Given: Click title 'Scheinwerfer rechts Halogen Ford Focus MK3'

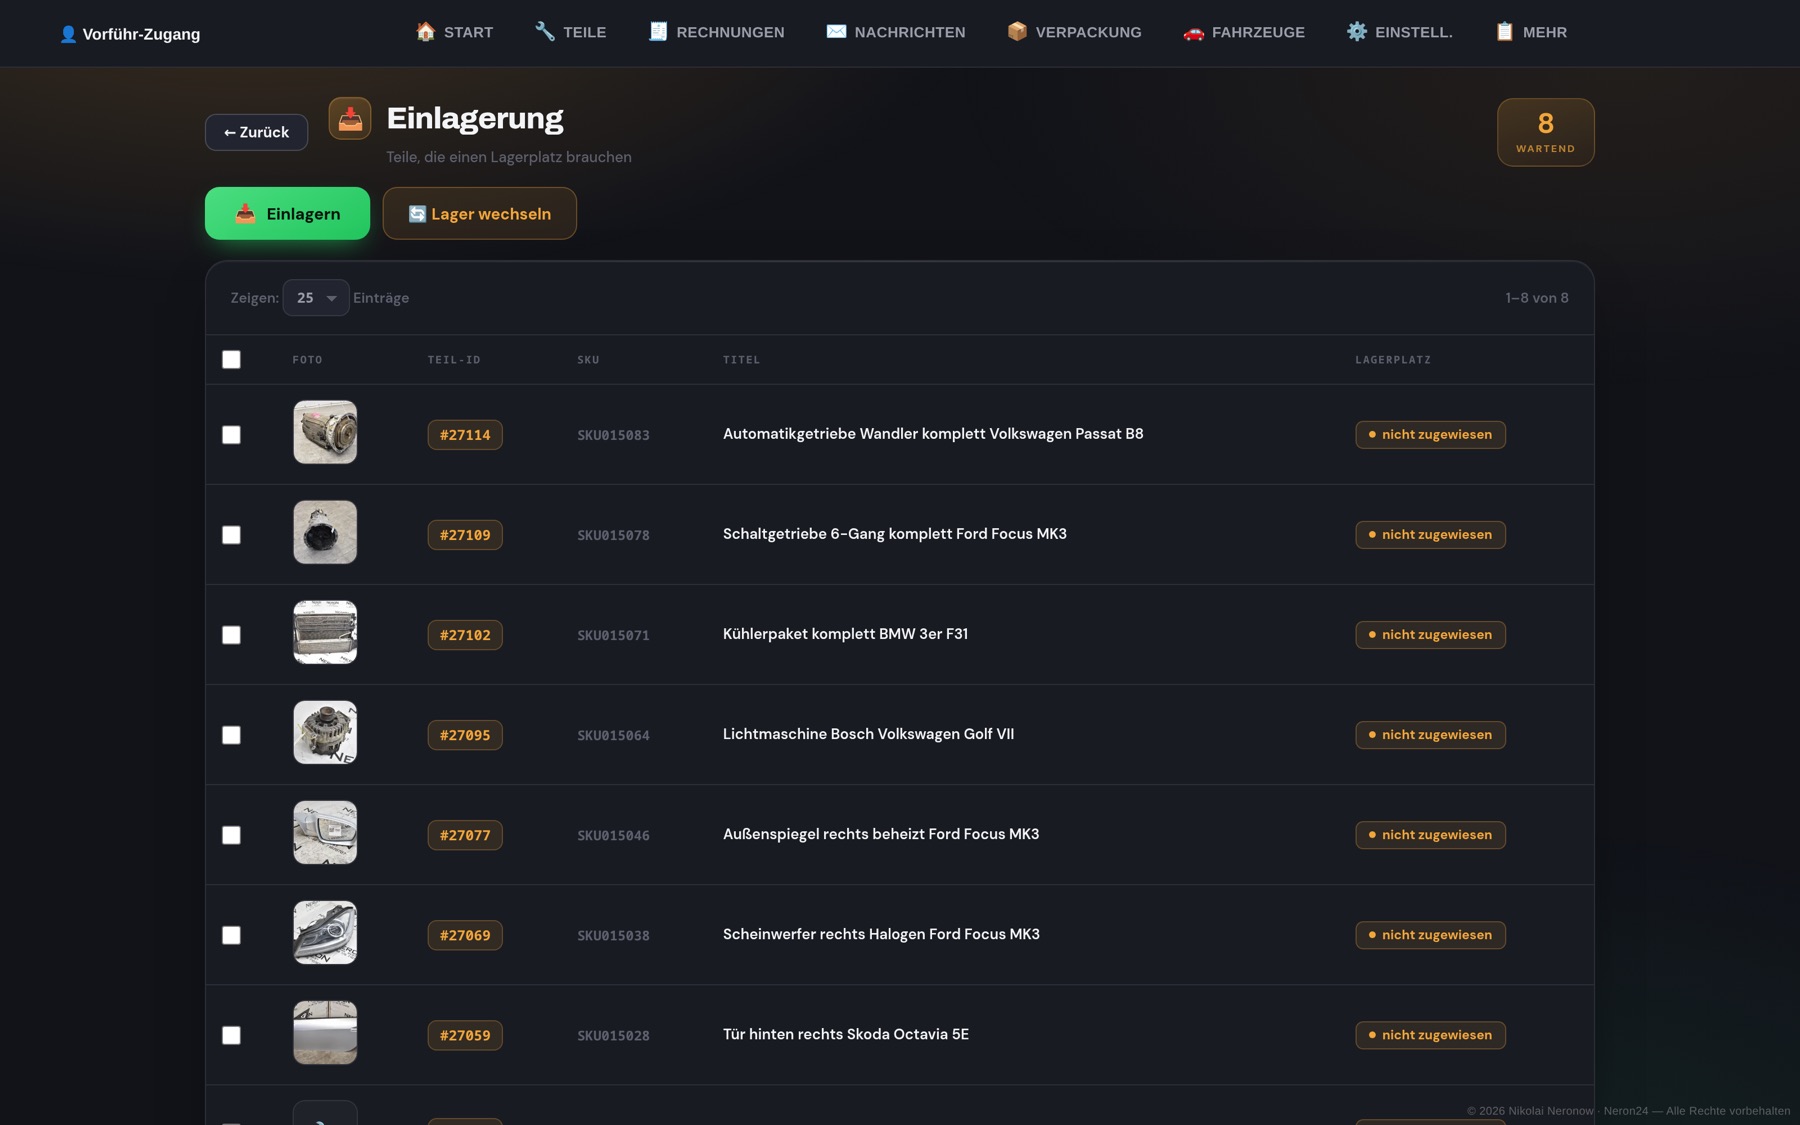Looking at the screenshot, I should tap(881, 934).
